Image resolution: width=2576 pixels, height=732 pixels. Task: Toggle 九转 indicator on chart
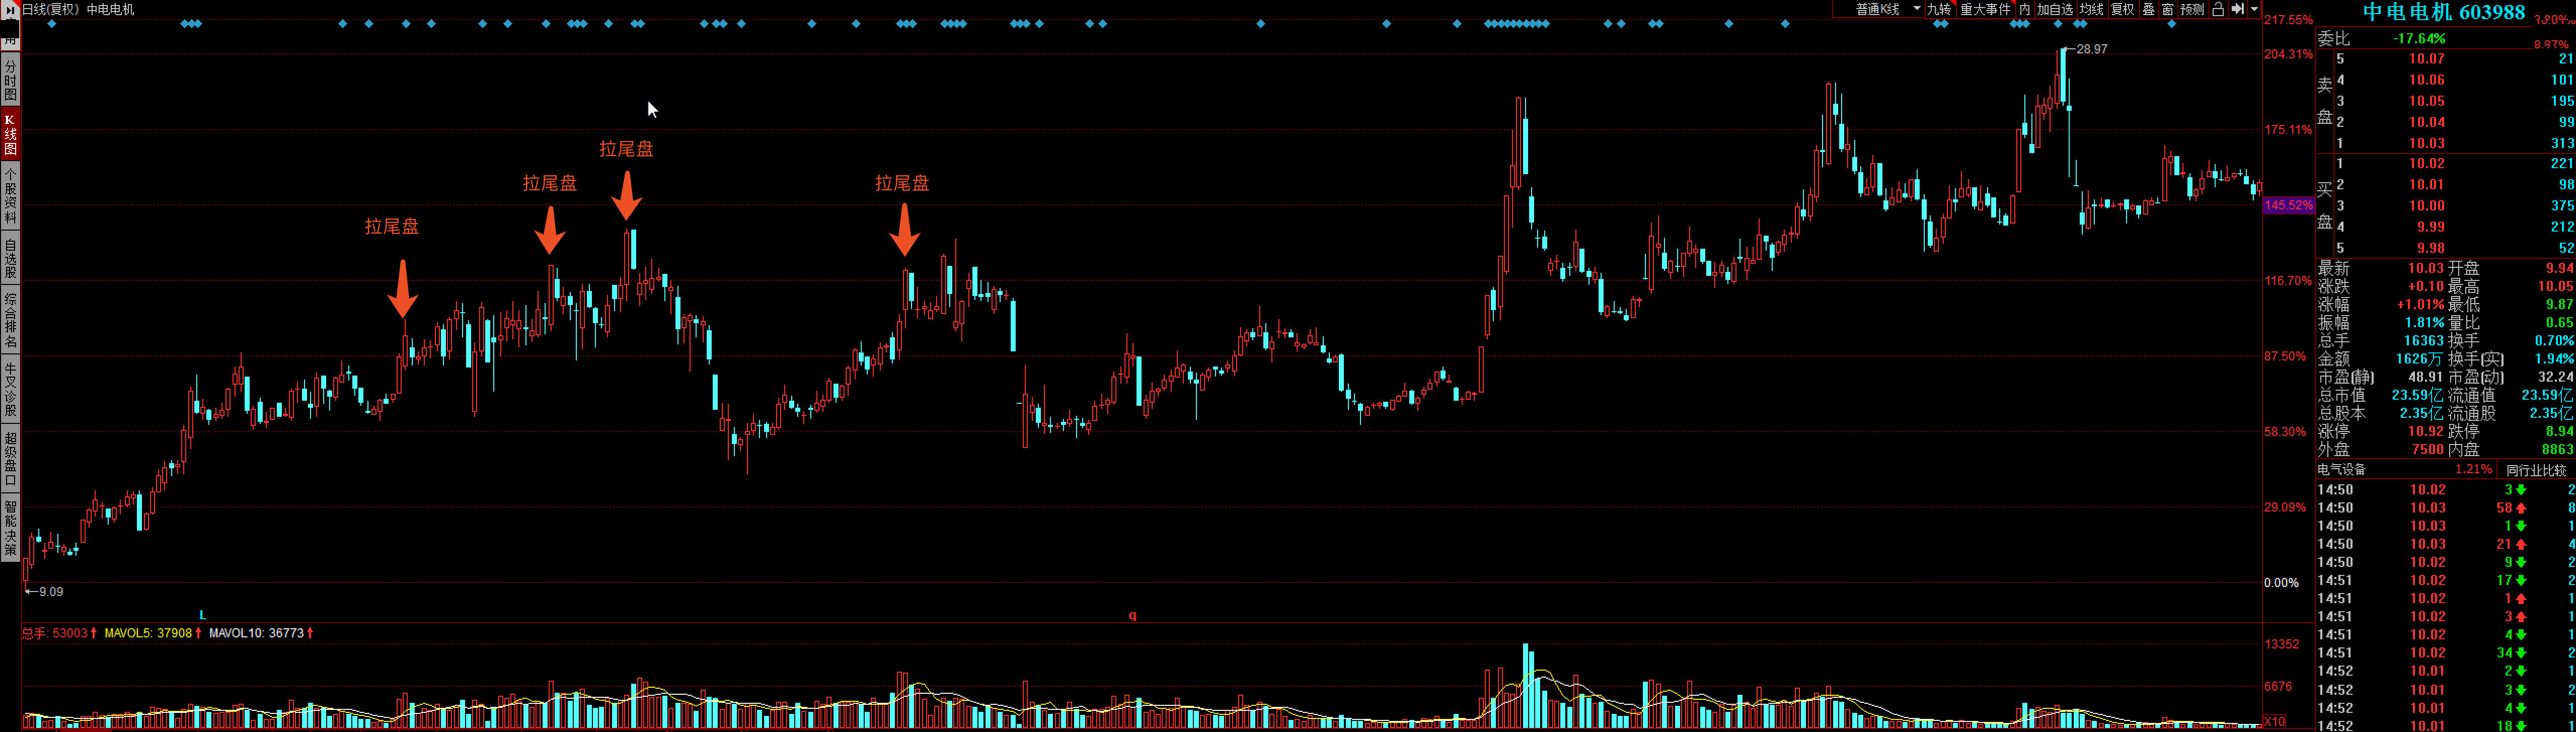[x=1939, y=9]
